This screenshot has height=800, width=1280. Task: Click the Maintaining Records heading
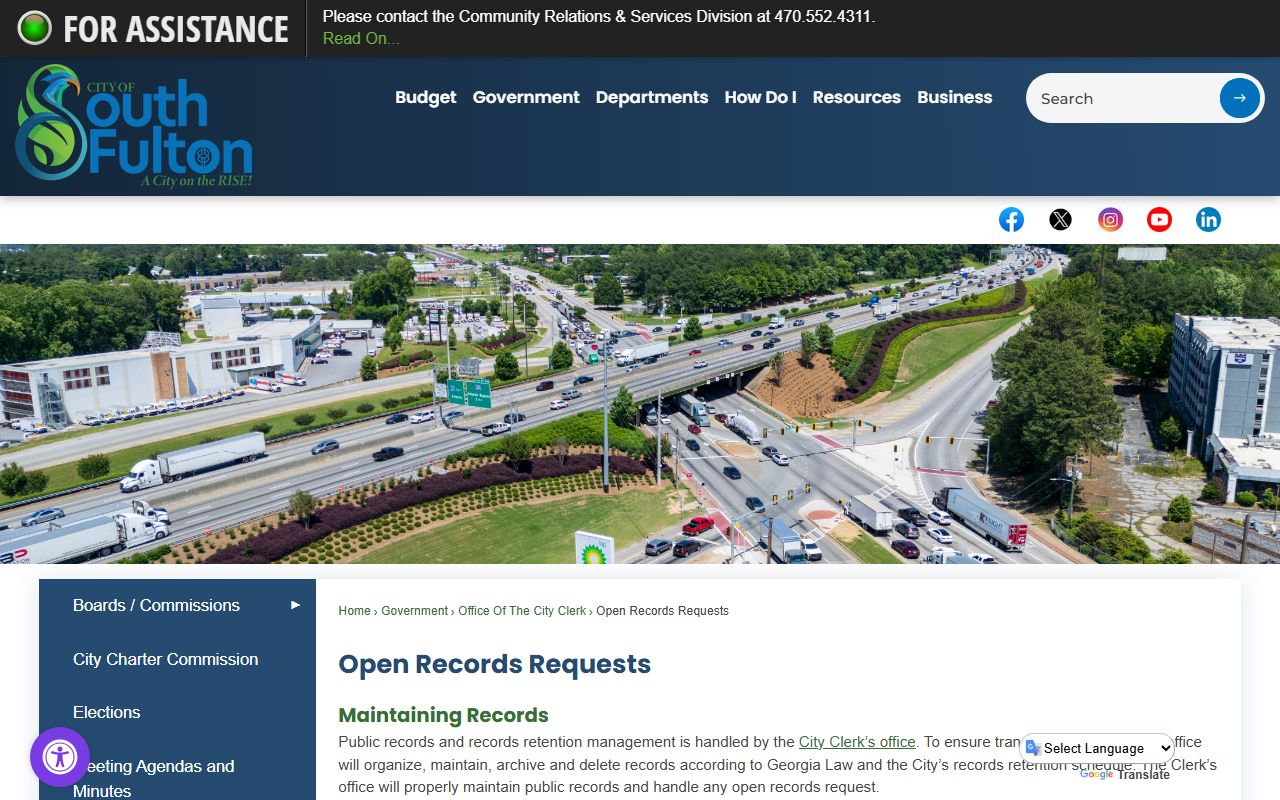(x=443, y=715)
